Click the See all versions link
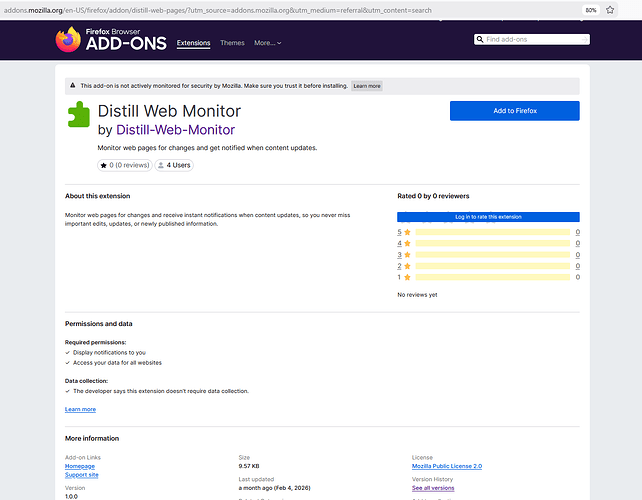 click(433, 488)
